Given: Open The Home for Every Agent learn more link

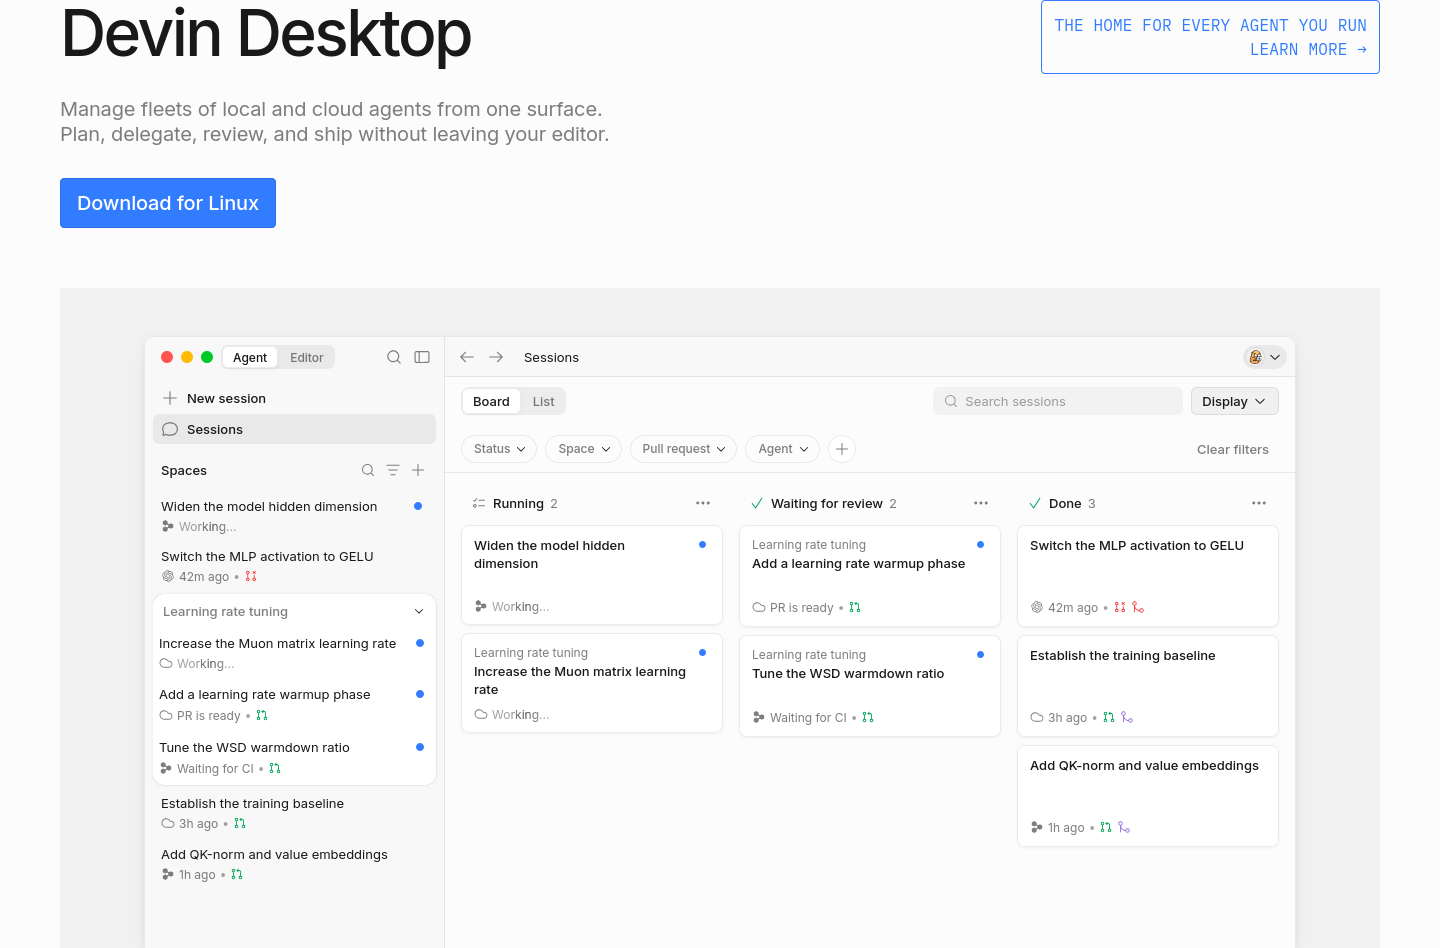Looking at the screenshot, I should click(1210, 37).
